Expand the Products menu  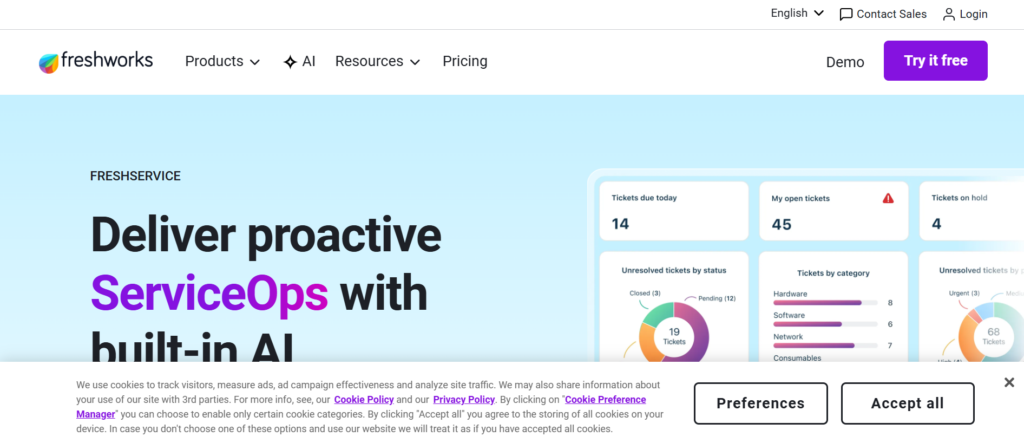click(222, 62)
